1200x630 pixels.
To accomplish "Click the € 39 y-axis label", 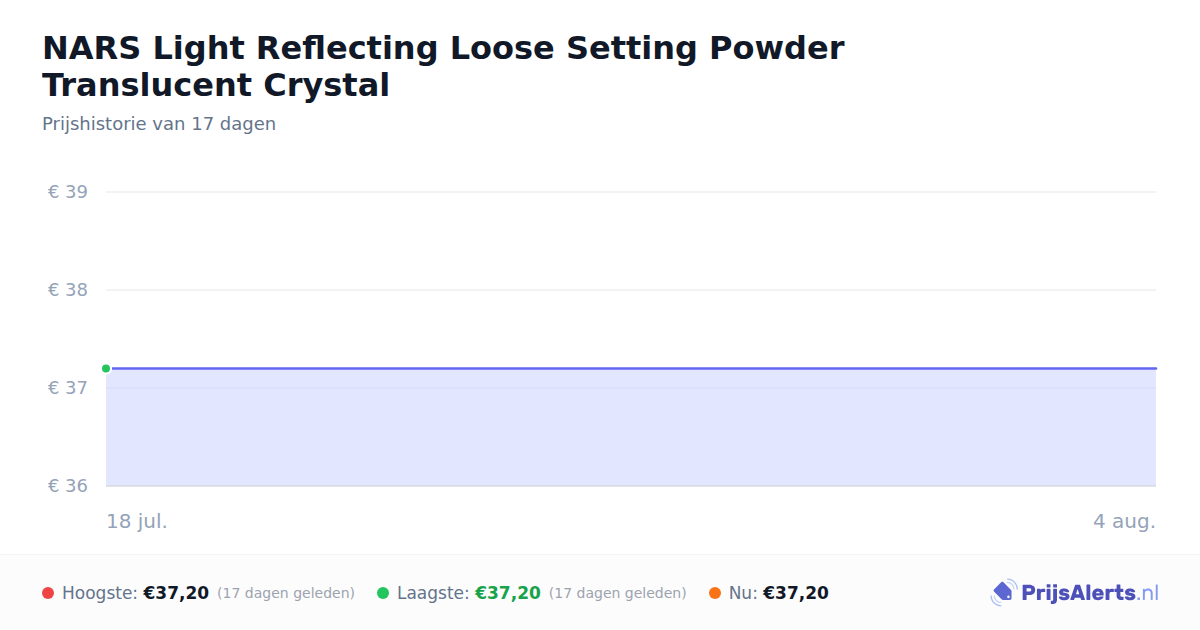I will click(x=68, y=192).
